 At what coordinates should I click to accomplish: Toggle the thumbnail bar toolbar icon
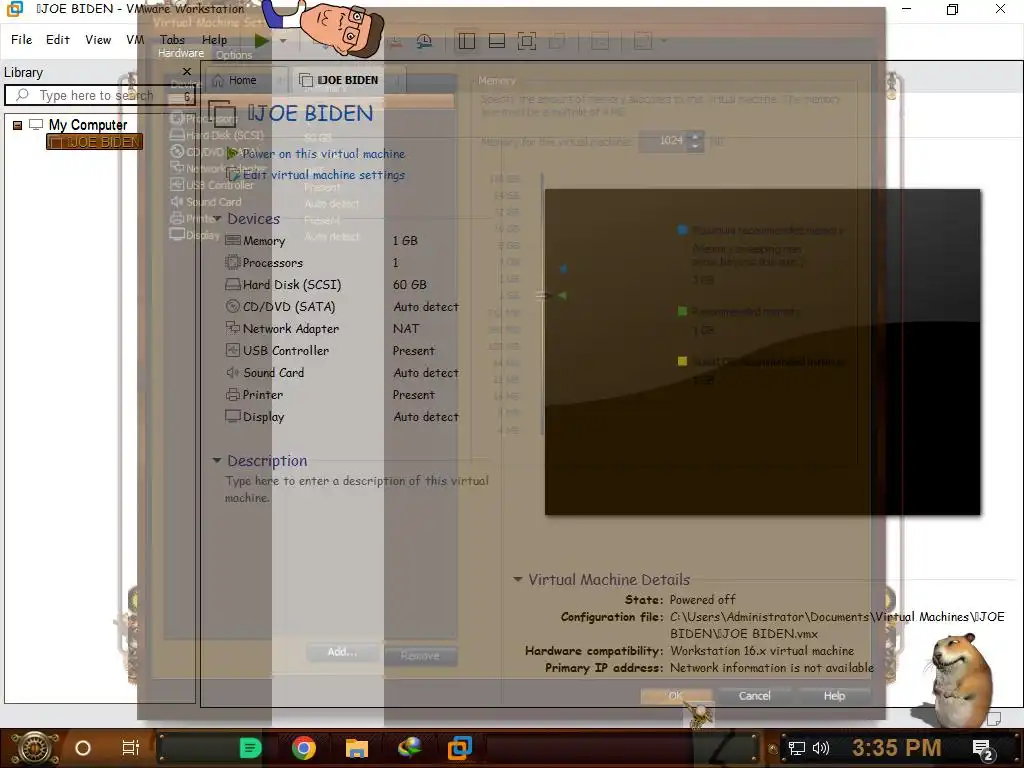coord(496,41)
